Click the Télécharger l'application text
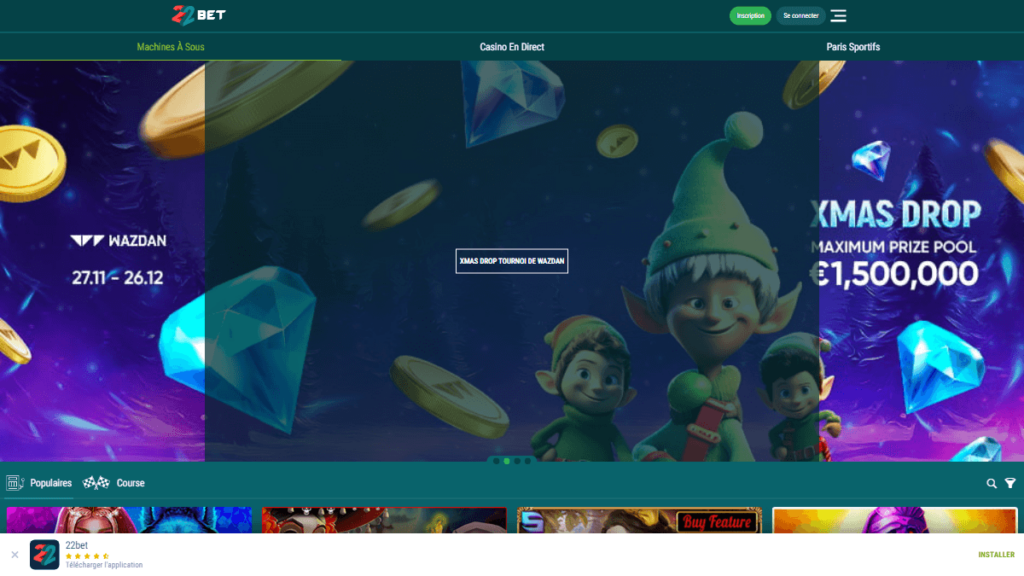Image resolution: width=1024 pixels, height=576 pixels. (104, 565)
